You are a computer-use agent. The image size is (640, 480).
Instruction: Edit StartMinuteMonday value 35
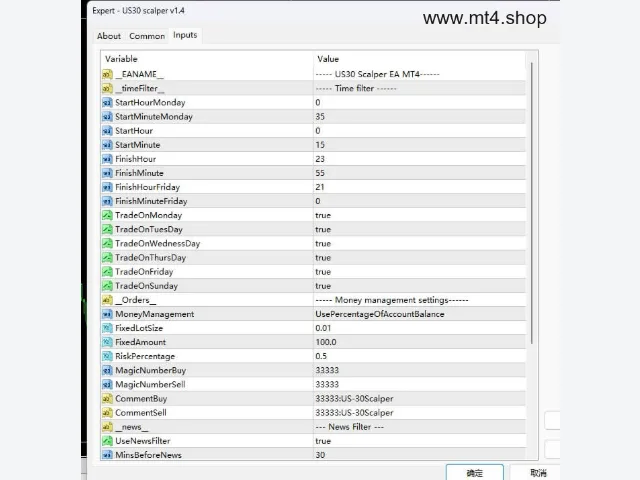click(x=320, y=117)
